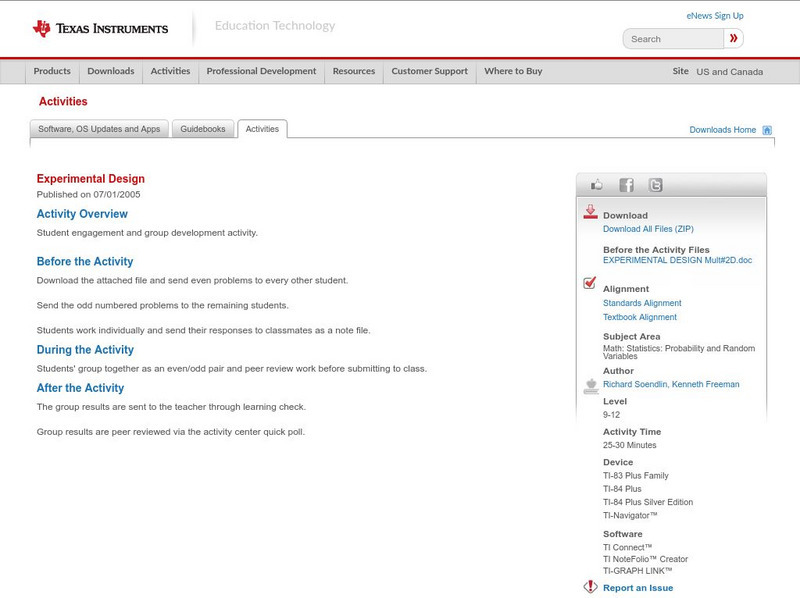Click the red search submit arrow
800x598 pixels.
pyautogui.click(x=733, y=37)
